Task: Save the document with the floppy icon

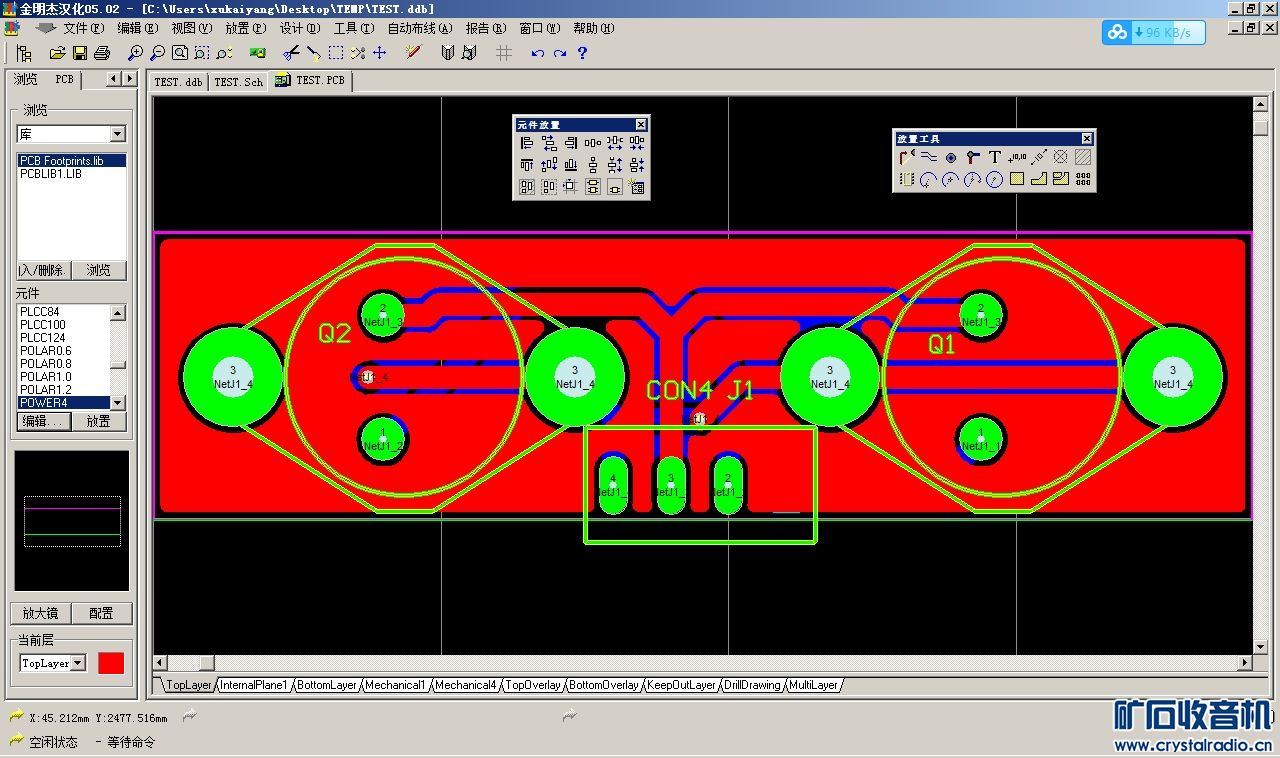Action: [79, 53]
